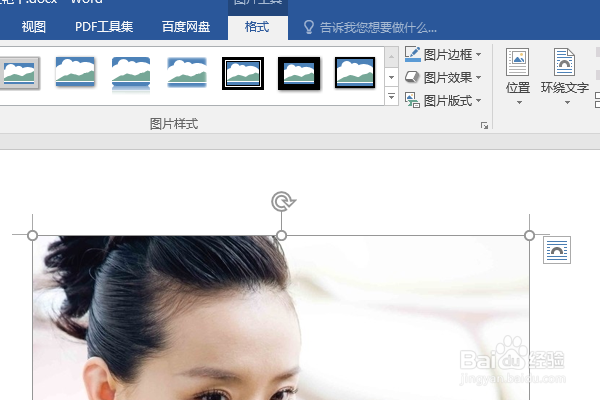Click the 位置 position icon
This screenshot has width=600, height=400.
[x=517, y=62]
